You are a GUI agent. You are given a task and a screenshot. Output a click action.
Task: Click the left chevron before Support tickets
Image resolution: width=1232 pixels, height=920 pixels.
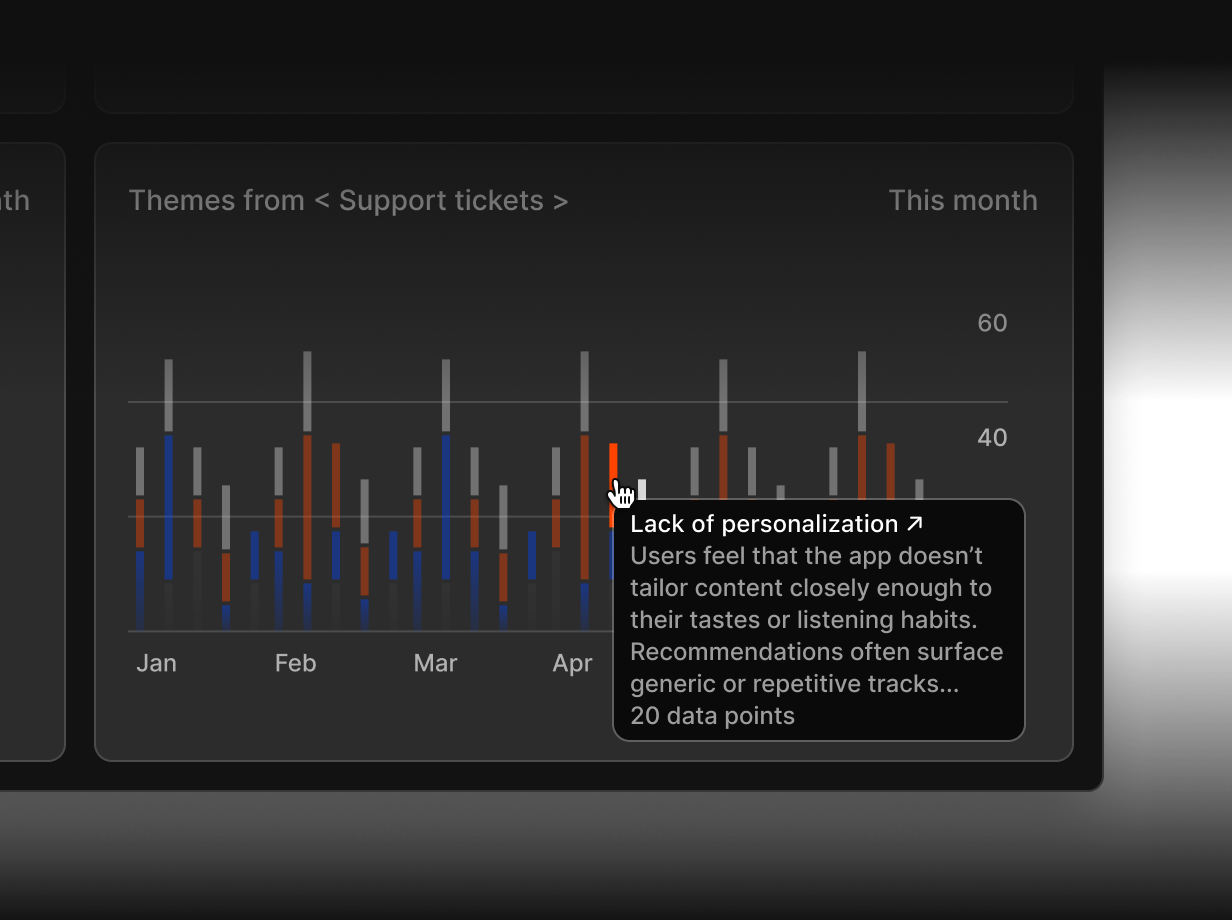pyautogui.click(x=322, y=201)
